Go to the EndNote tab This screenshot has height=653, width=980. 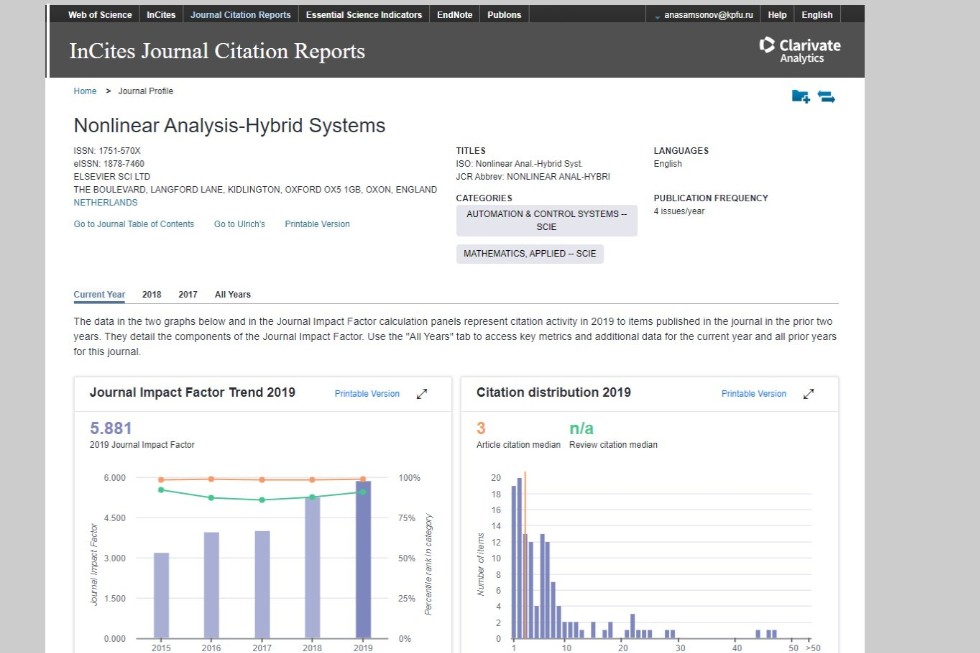(x=455, y=15)
